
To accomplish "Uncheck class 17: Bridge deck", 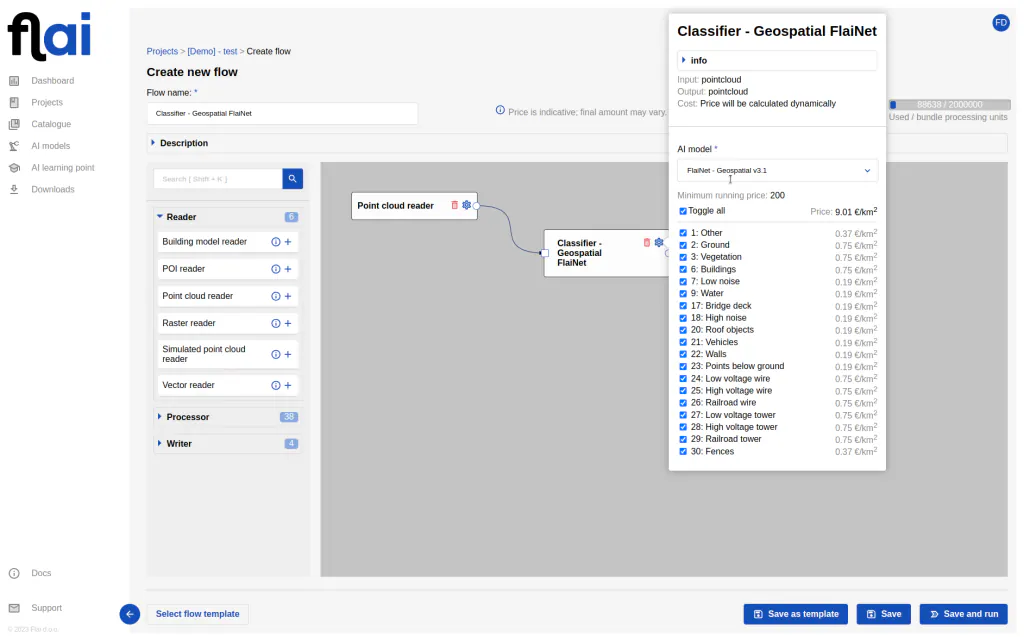I will (x=682, y=306).
